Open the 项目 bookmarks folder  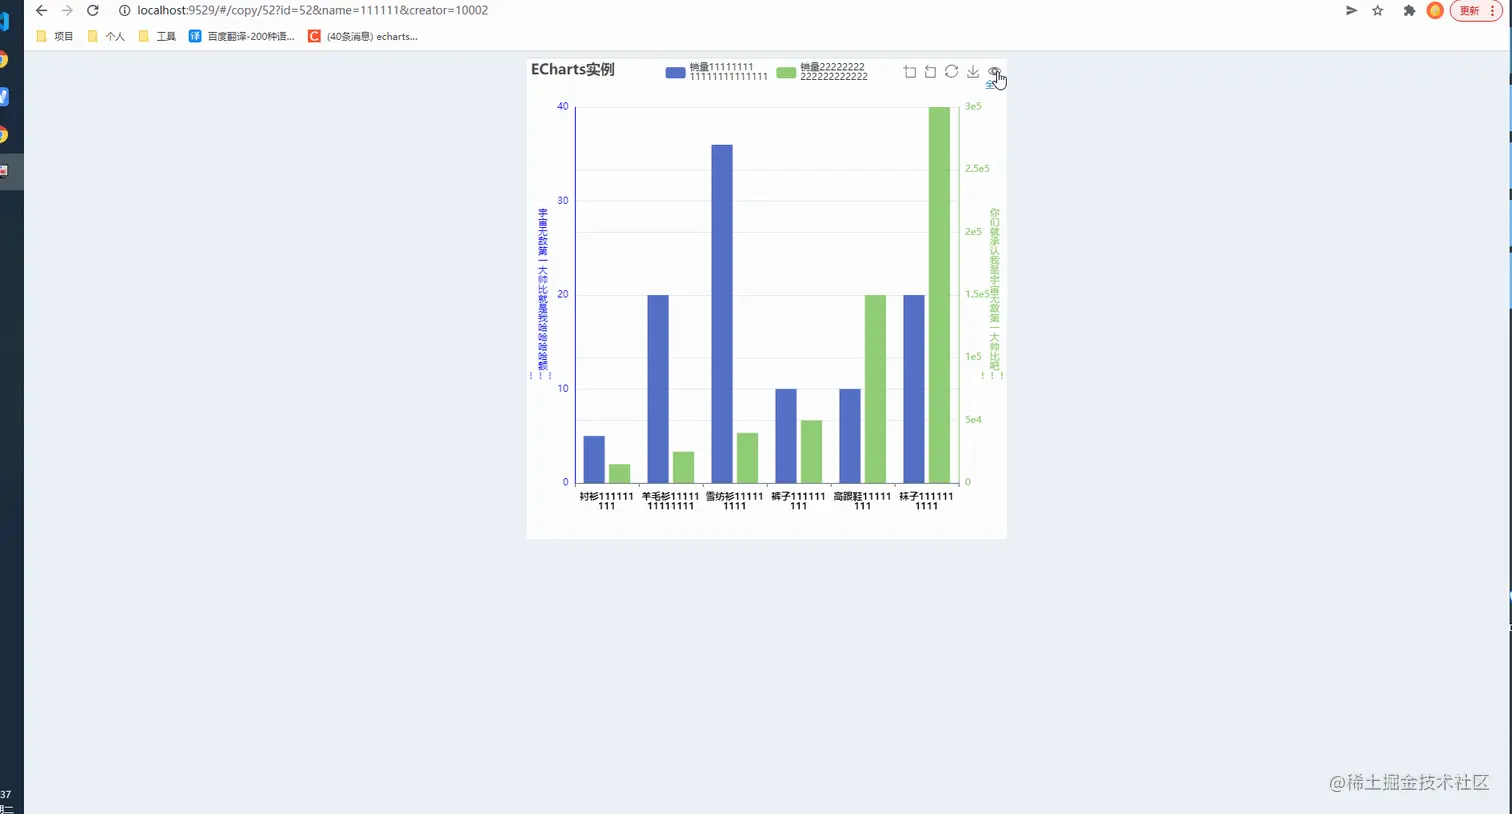pyautogui.click(x=55, y=36)
